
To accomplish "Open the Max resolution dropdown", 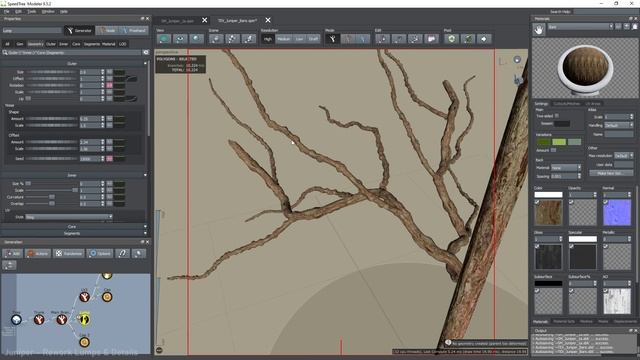I will 623,156.
